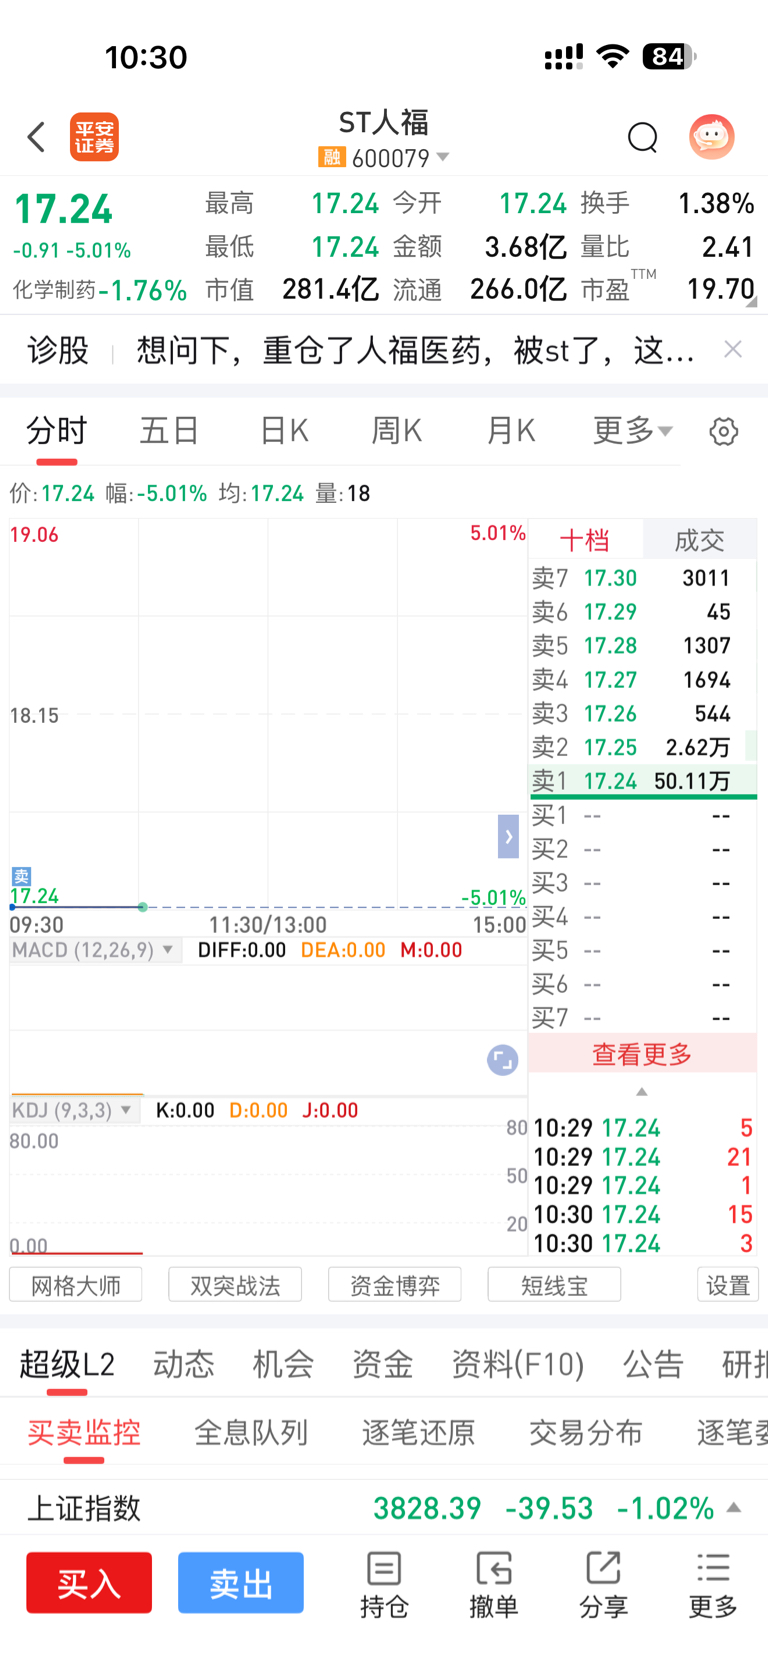Image resolution: width=768 pixels, height=1669 pixels.
Task: Select 逐笔还原 sub-tab
Action: tap(418, 1432)
